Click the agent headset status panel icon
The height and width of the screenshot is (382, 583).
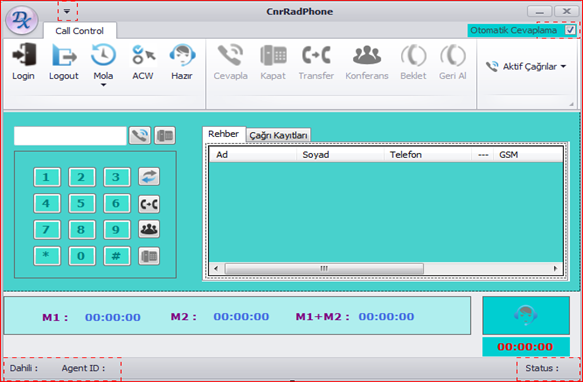pyautogui.click(x=526, y=315)
